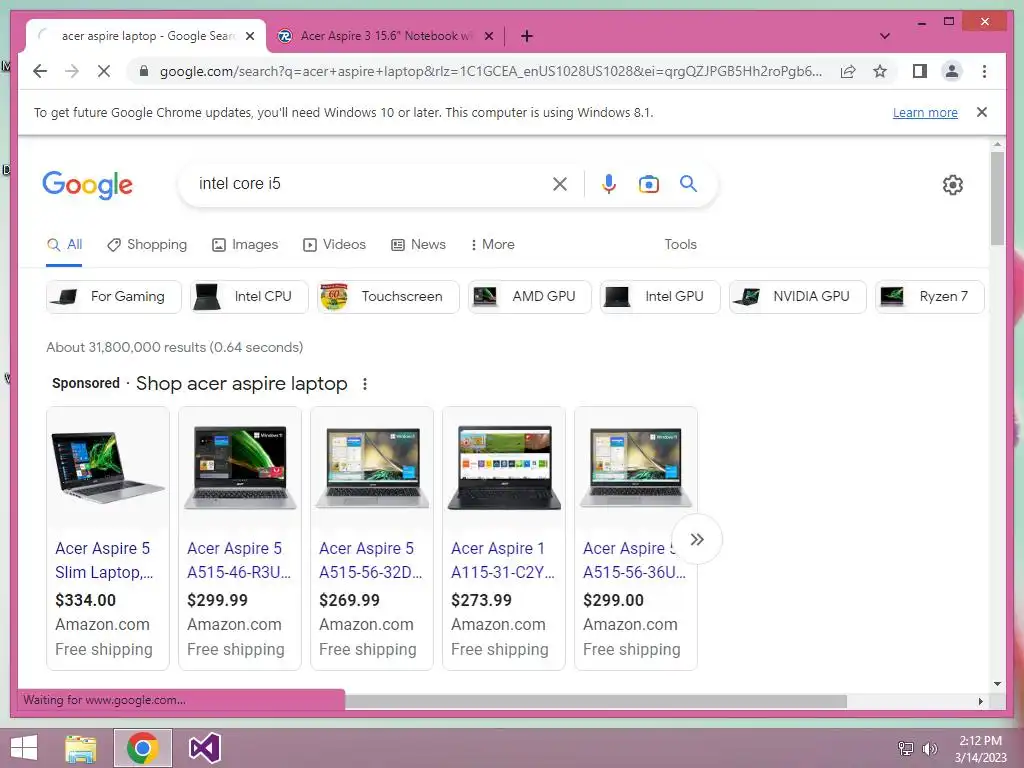1024x768 pixels.
Task: Click the $299.00 laptop product image
Action: coord(636,467)
